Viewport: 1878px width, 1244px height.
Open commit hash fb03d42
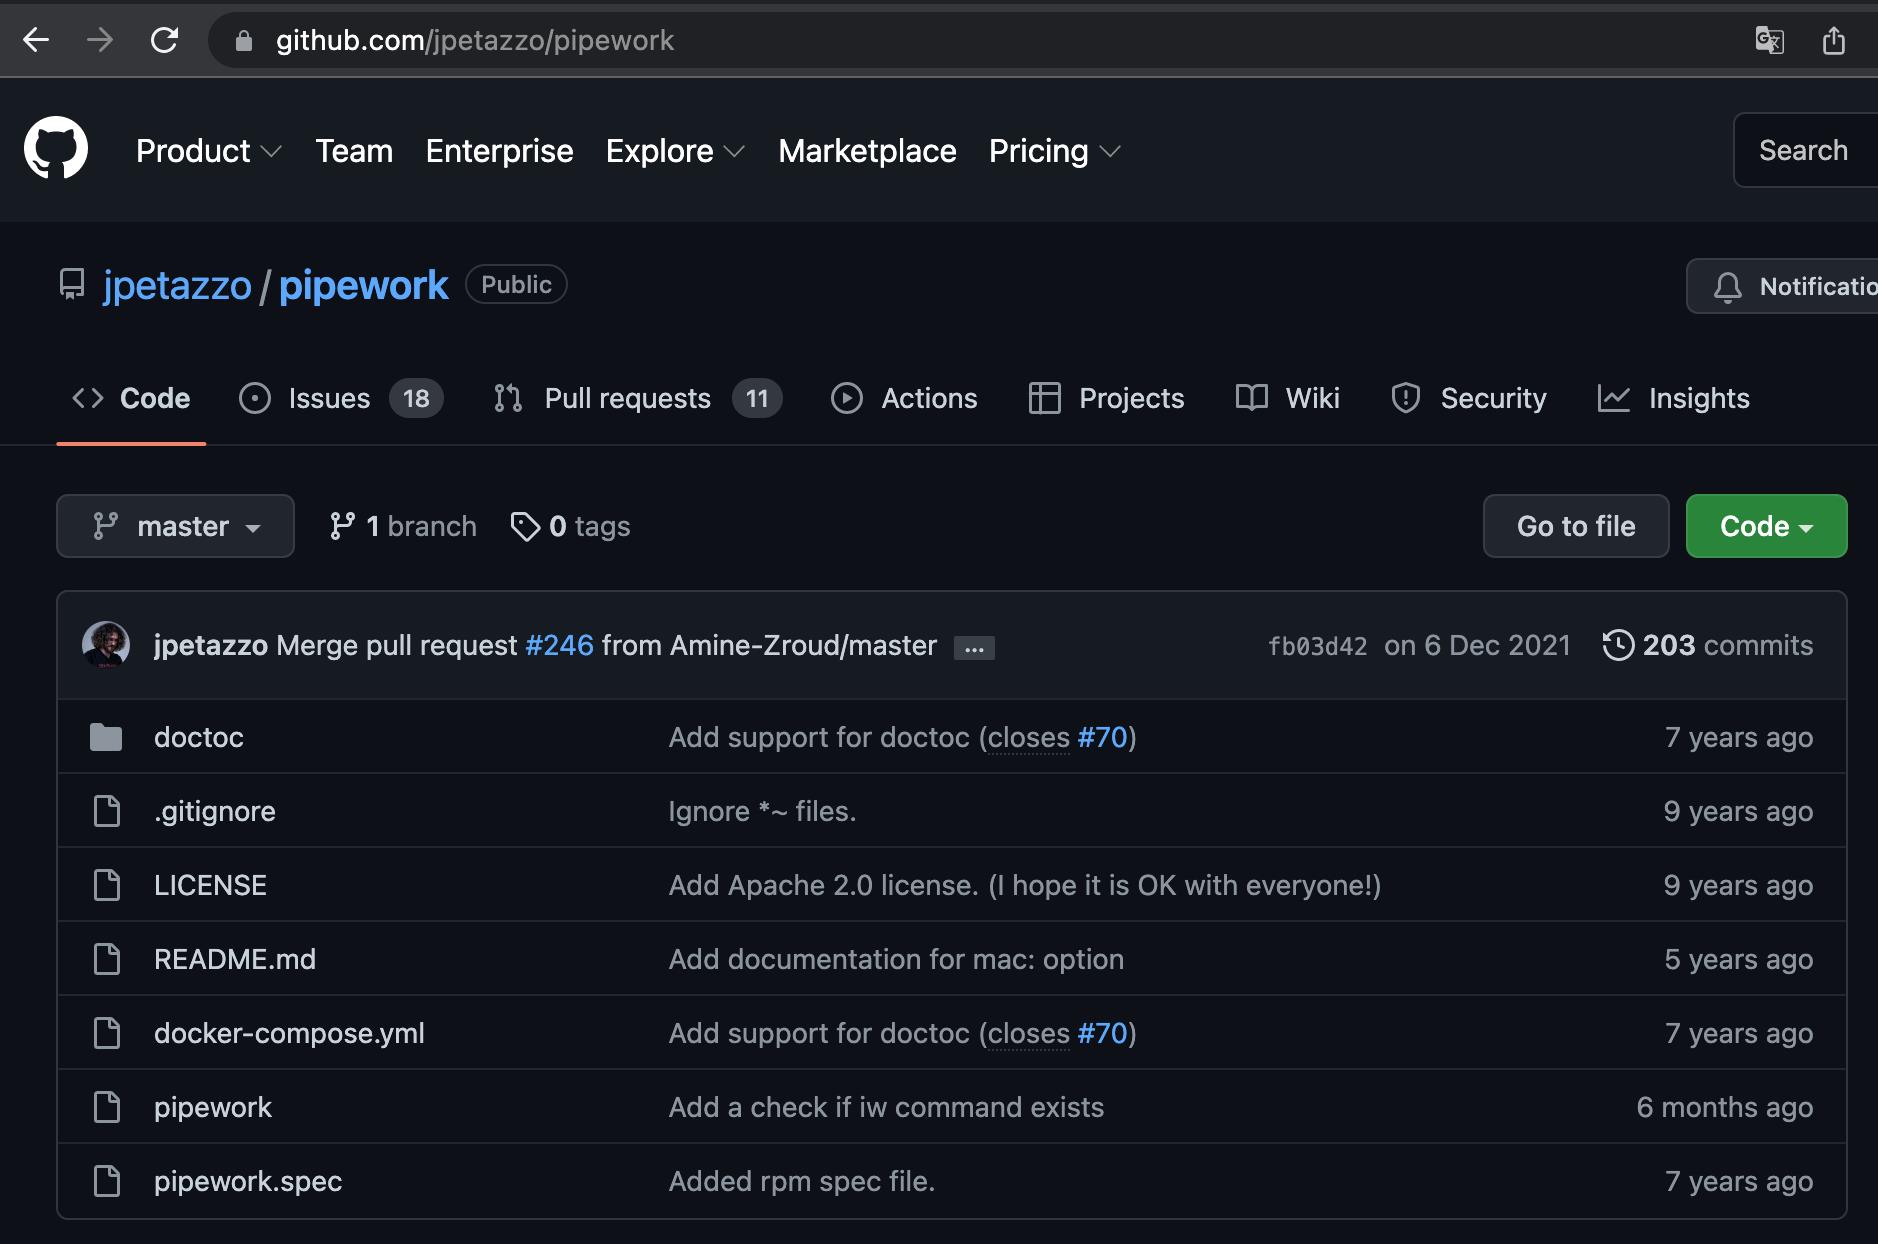click(x=1317, y=646)
